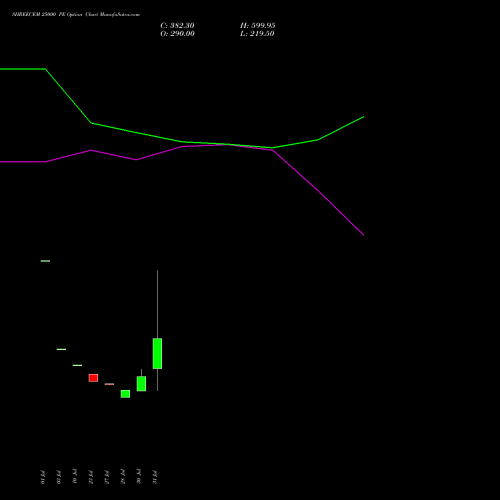Screen dimensions: 500x500
Task: Click the small green candle for 28 Jul
Action: tap(125, 394)
